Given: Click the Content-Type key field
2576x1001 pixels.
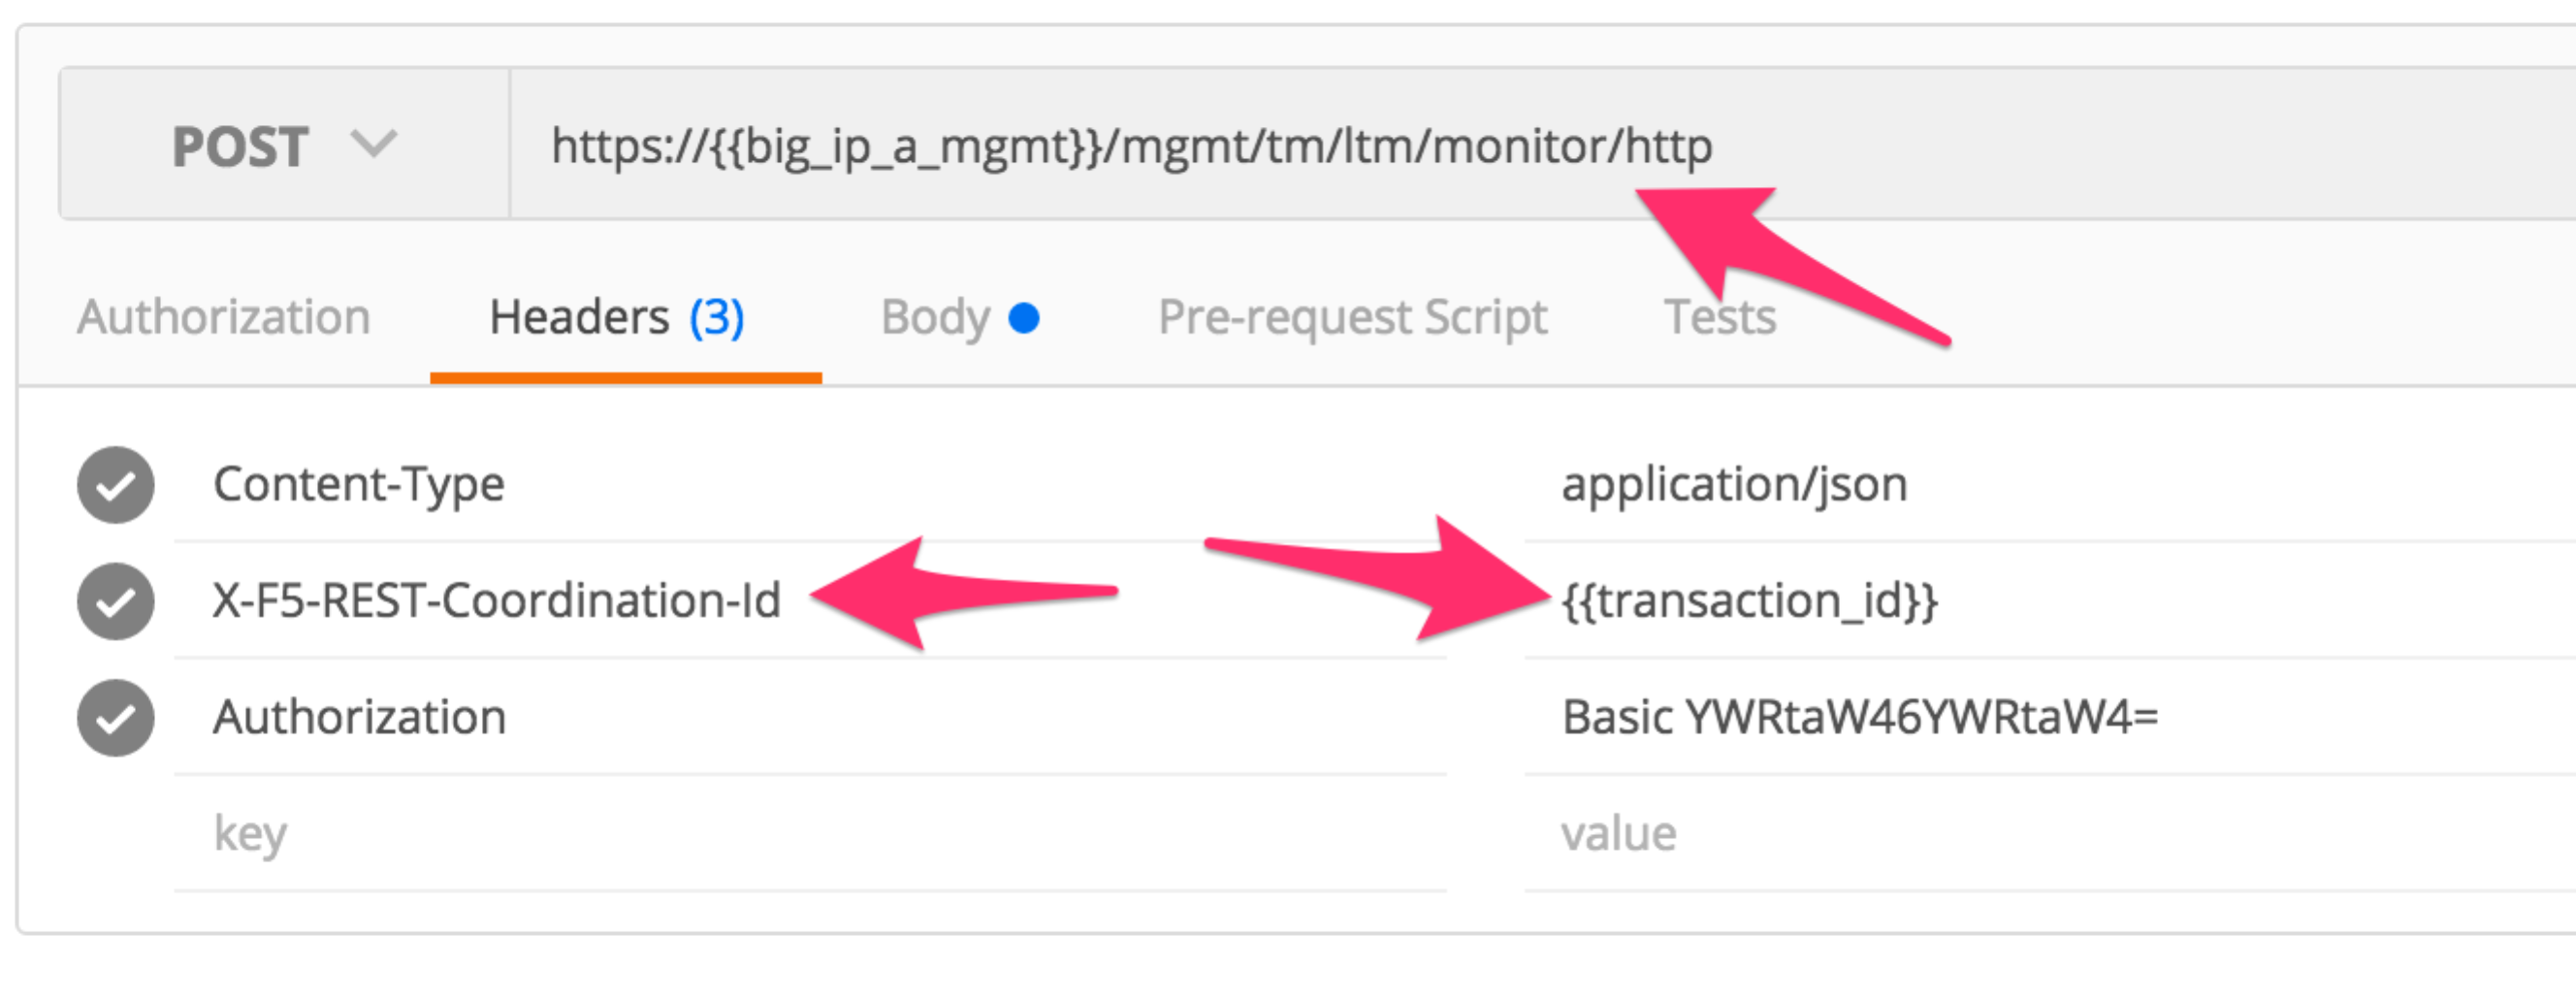Looking at the screenshot, I should tap(810, 485).
